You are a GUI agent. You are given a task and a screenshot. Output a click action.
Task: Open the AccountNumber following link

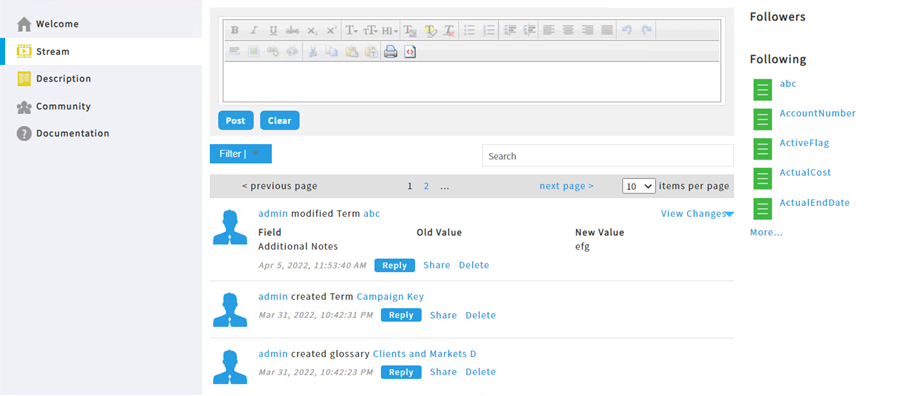pyautogui.click(x=817, y=114)
